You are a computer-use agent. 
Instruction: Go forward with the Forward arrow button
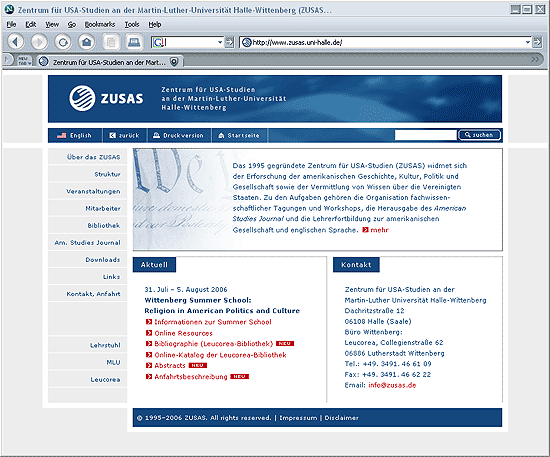[39, 42]
